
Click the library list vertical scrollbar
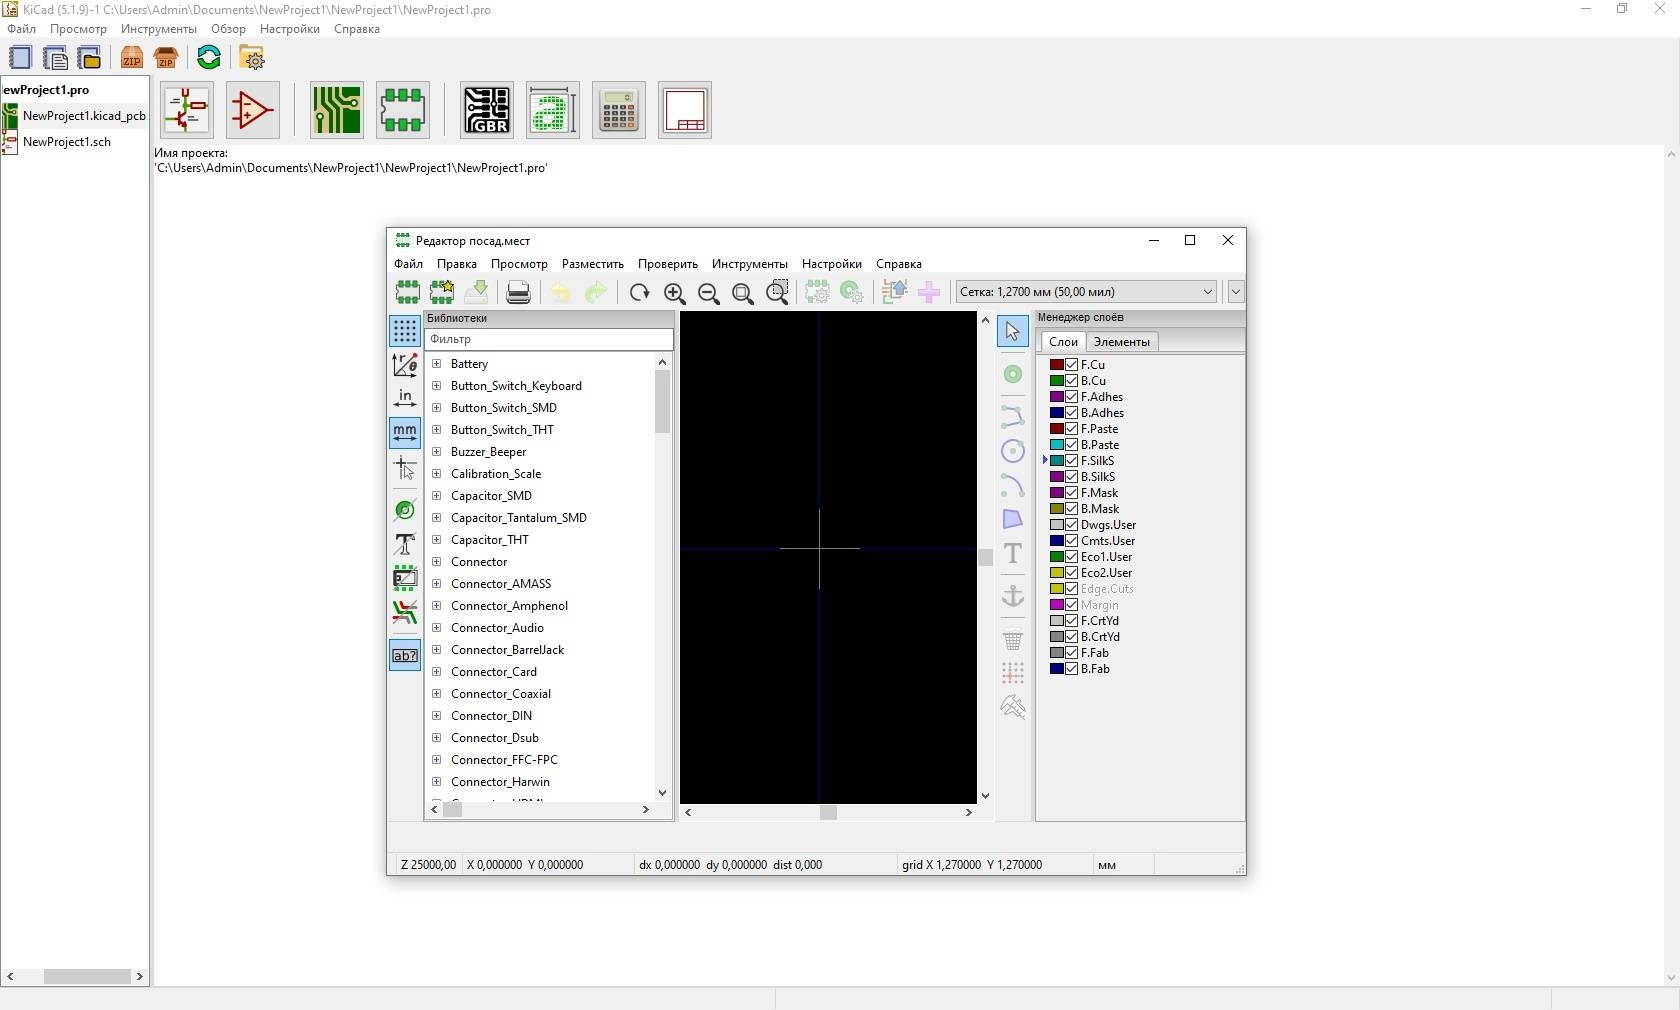click(662, 402)
